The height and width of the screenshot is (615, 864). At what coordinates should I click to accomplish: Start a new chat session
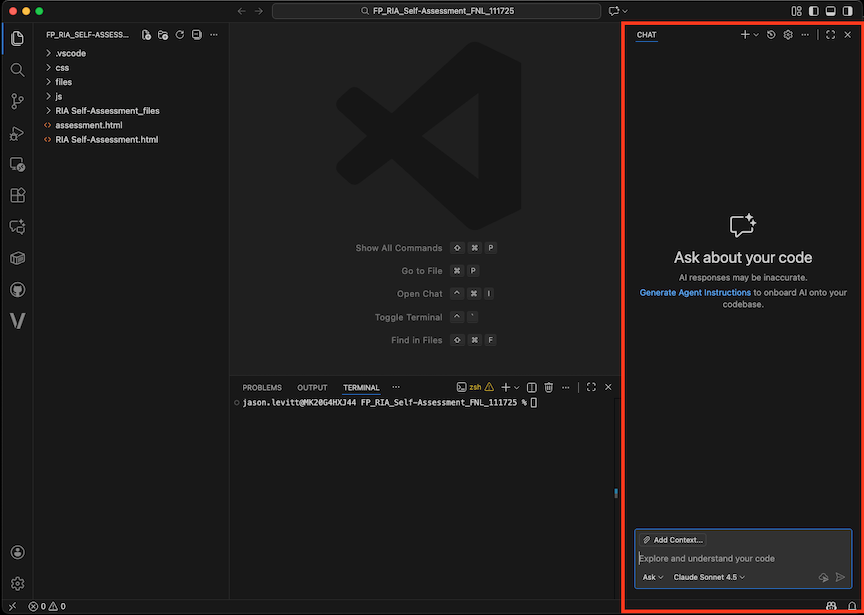743,34
